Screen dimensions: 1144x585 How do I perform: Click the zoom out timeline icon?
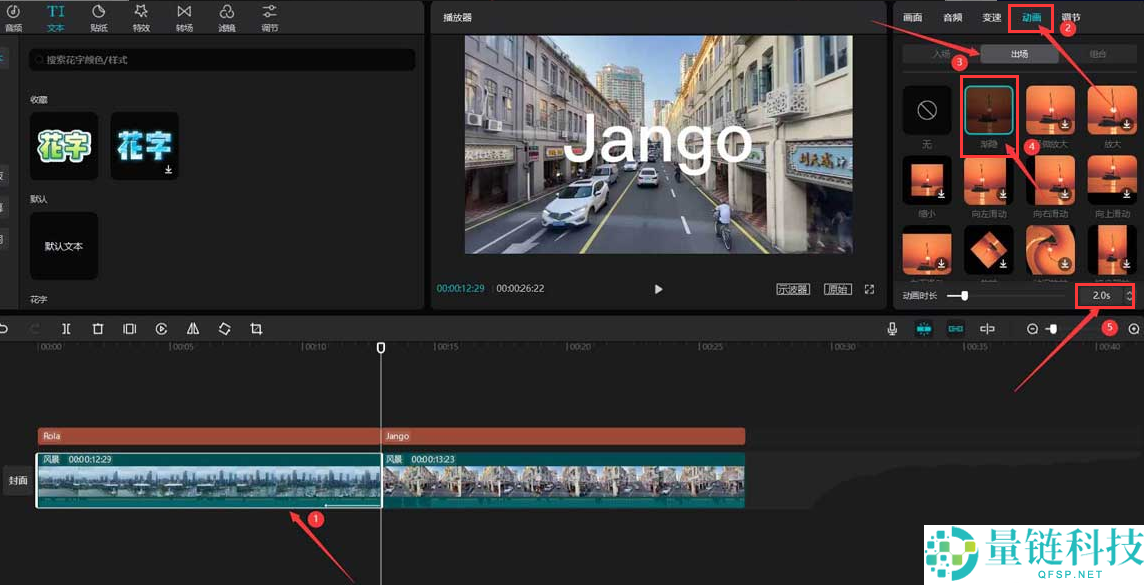pyautogui.click(x=1032, y=329)
